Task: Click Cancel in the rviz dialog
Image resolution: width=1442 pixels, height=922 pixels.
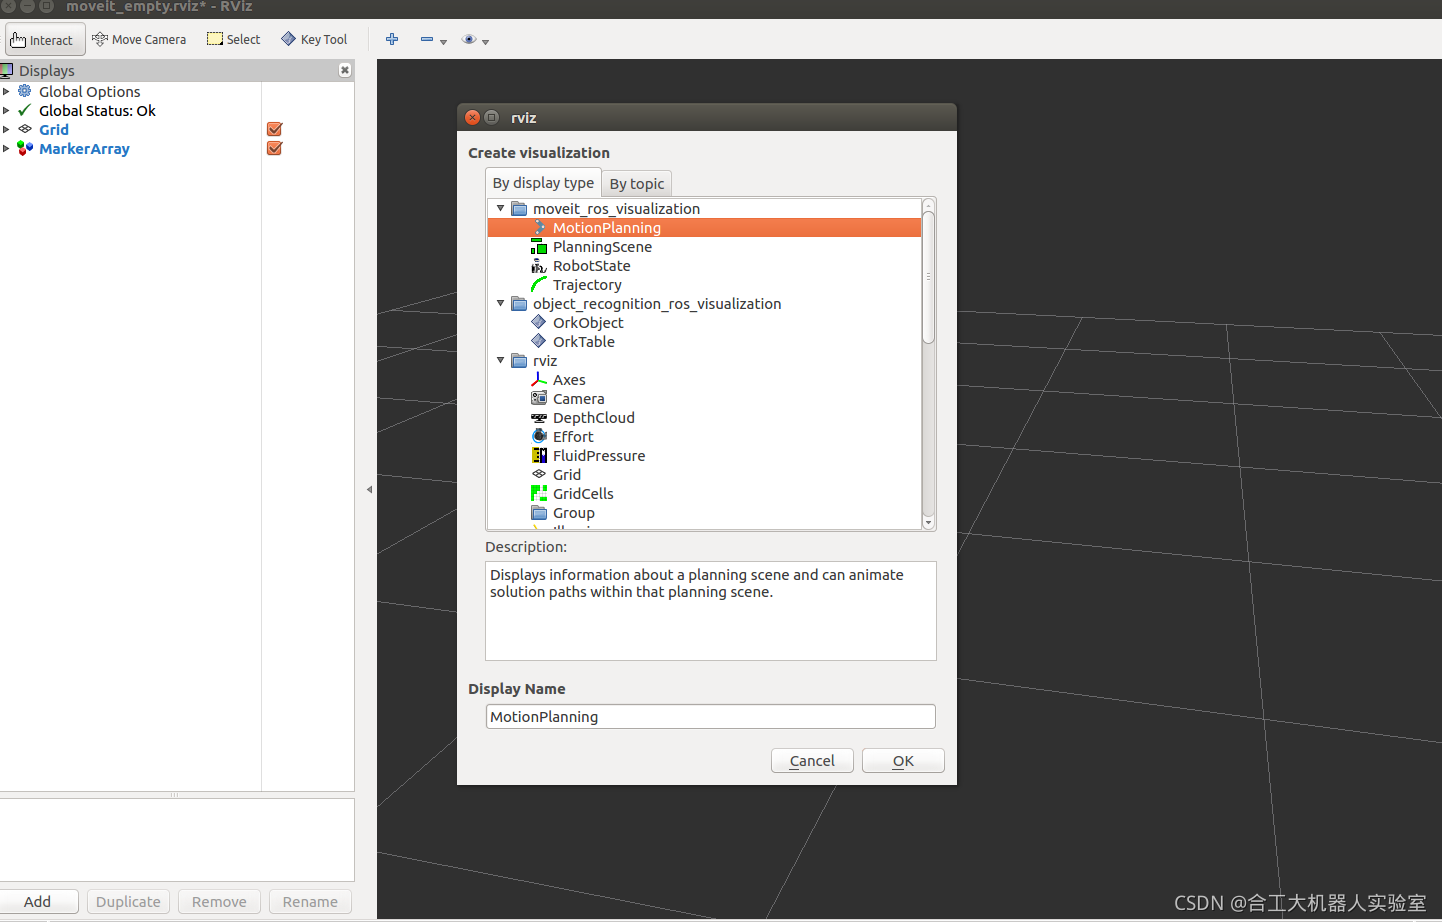Action: point(812,761)
